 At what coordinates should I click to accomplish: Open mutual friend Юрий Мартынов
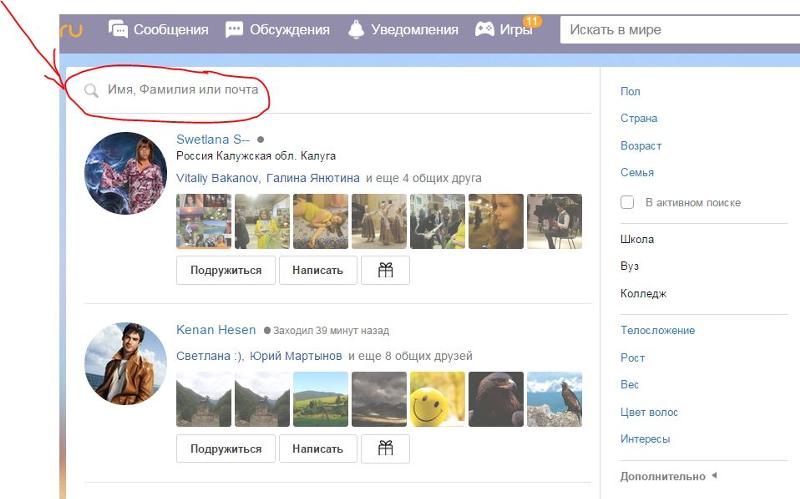tap(296, 356)
